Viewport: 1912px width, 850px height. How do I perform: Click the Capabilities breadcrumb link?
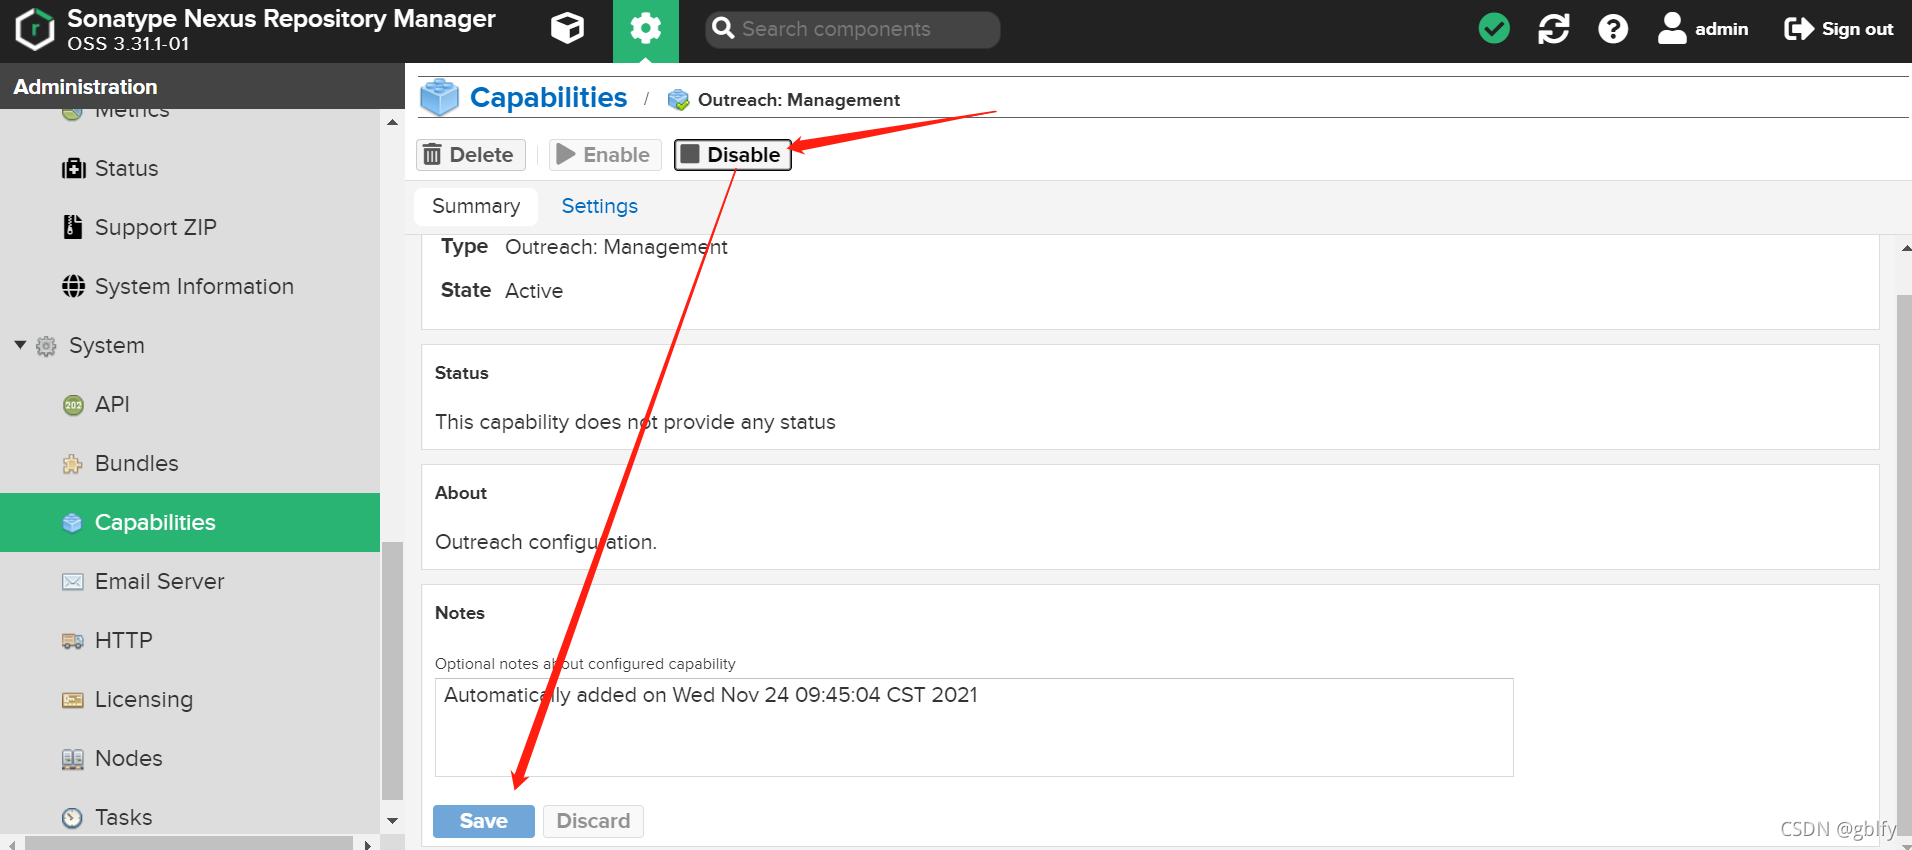point(548,98)
